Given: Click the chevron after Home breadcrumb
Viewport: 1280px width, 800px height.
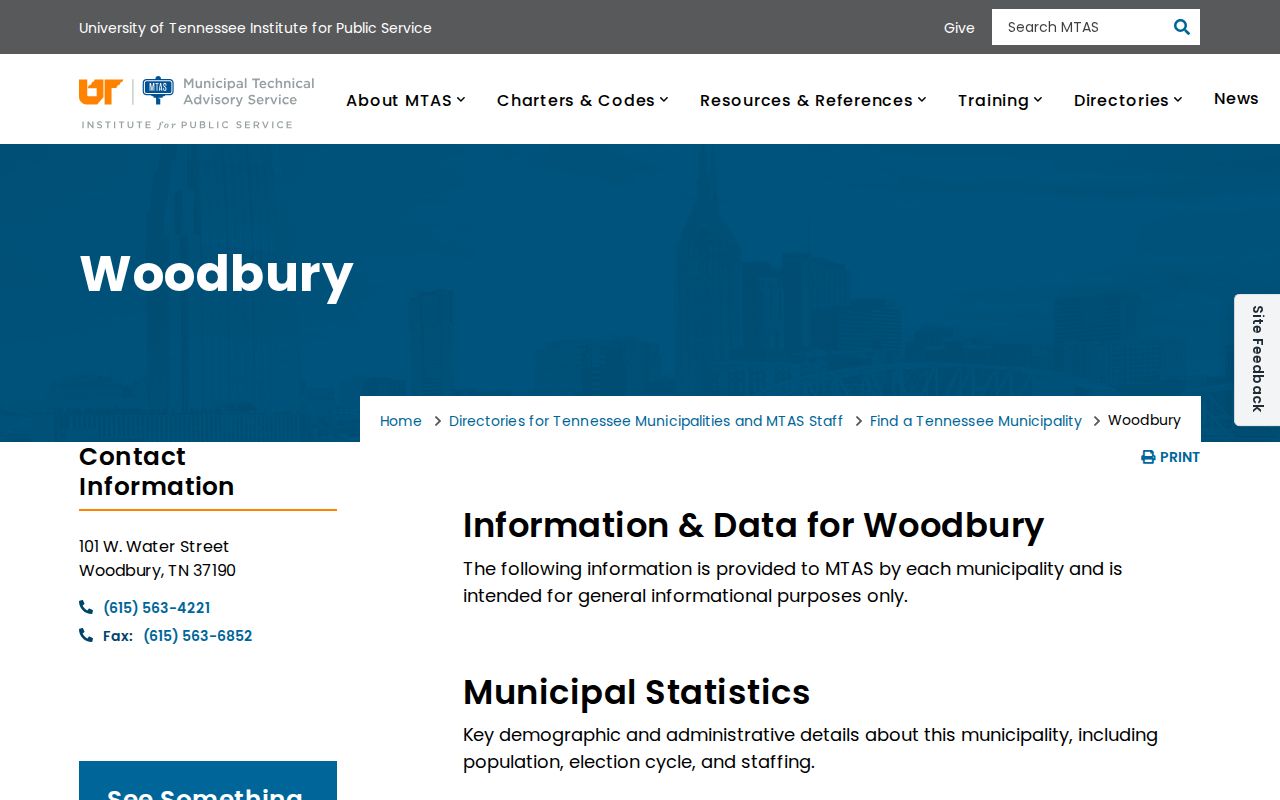Looking at the screenshot, I should point(437,421).
